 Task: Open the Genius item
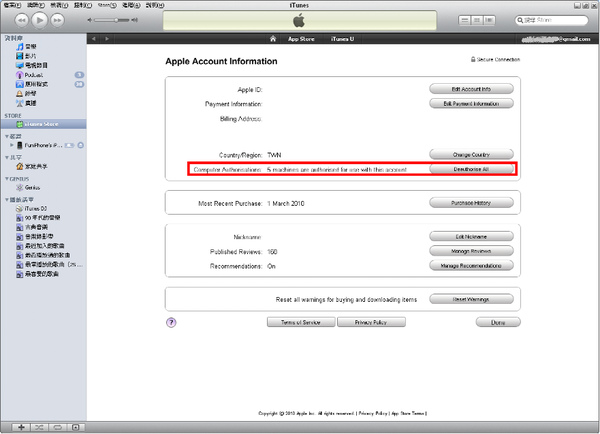pyautogui.click(x=28, y=188)
